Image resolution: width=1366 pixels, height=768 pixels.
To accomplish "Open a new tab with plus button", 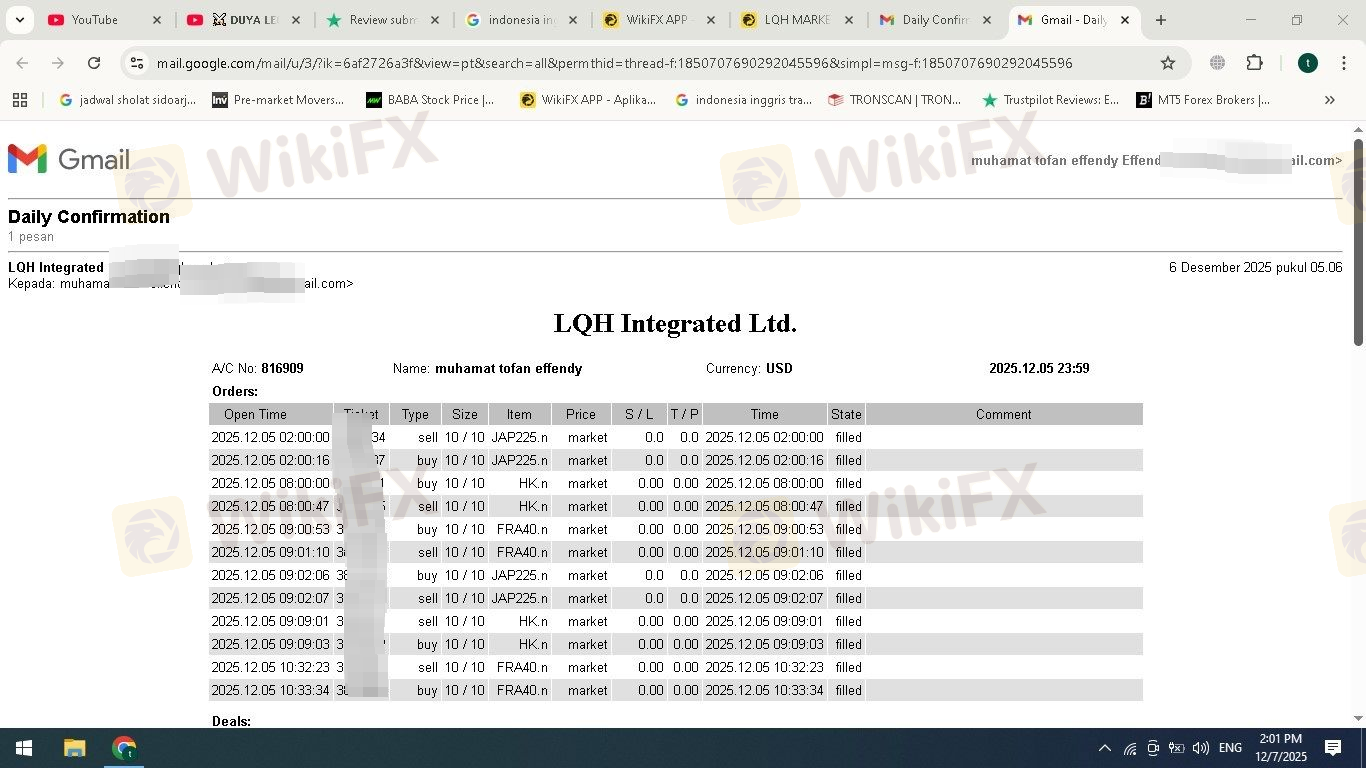I will [1160, 20].
